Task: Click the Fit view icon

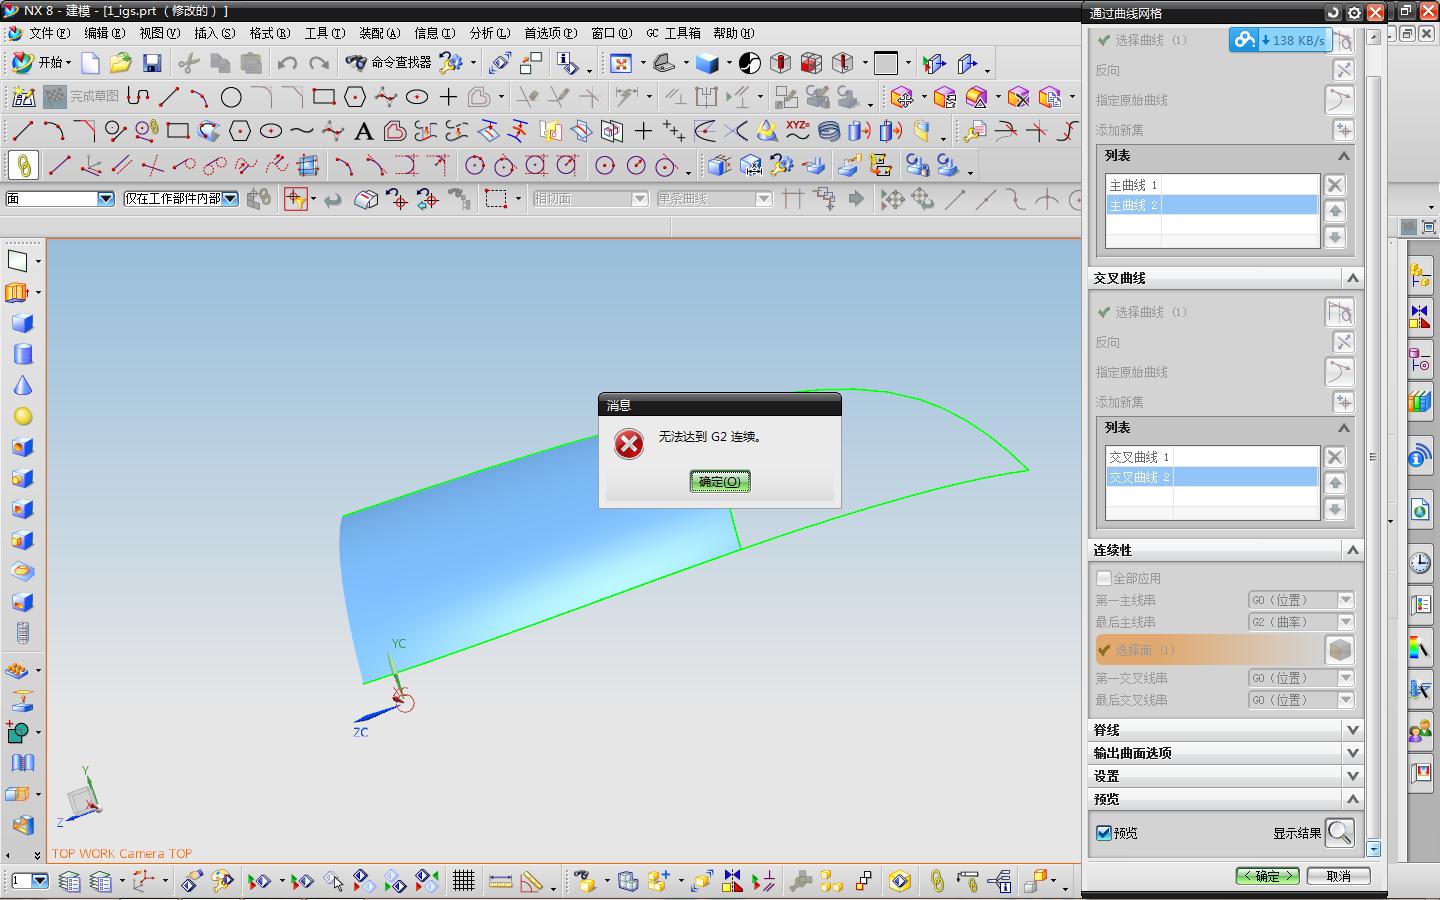Action: 621,63
